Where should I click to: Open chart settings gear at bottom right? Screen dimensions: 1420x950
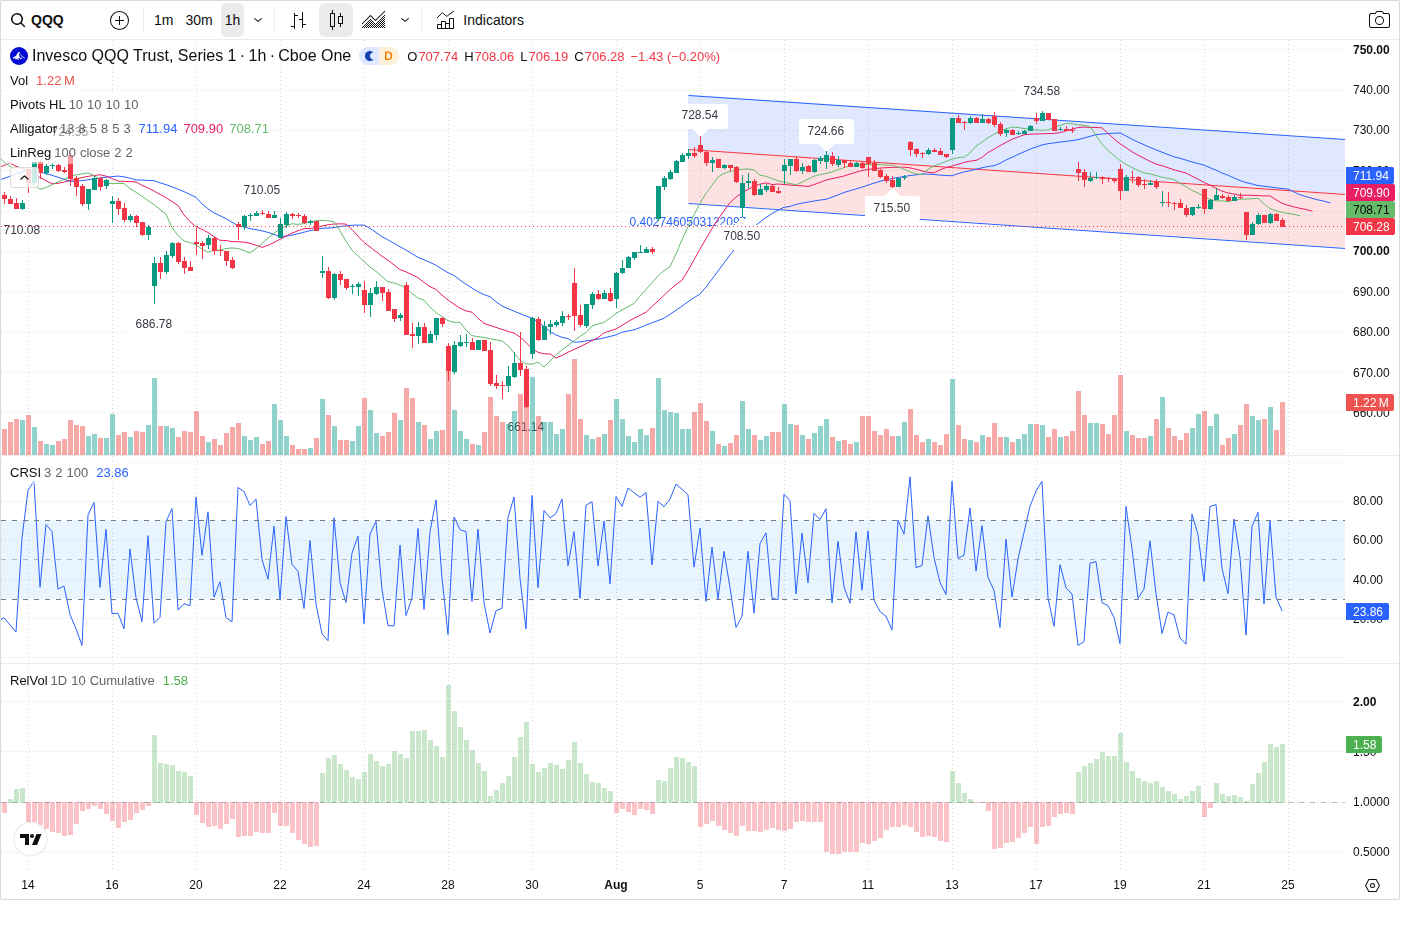(1372, 885)
